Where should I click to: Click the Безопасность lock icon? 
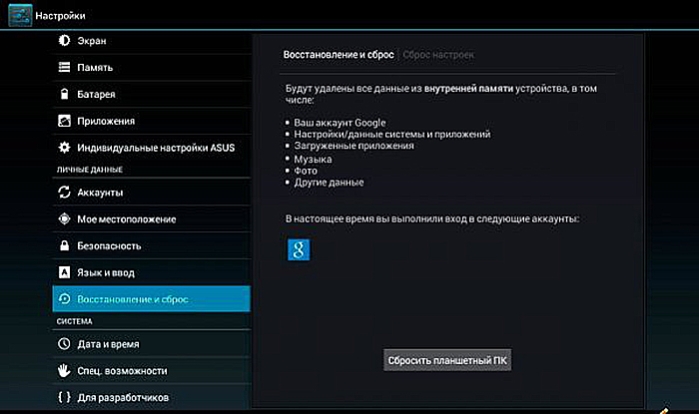pyautogui.click(x=64, y=246)
